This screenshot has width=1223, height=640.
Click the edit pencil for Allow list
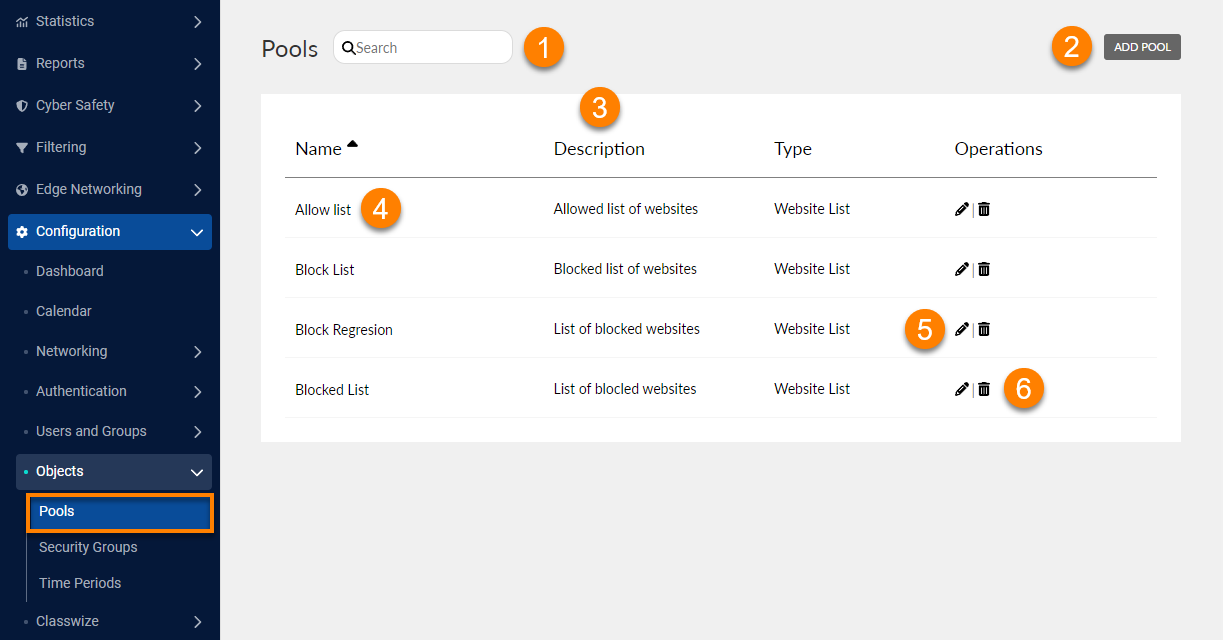[961, 209]
